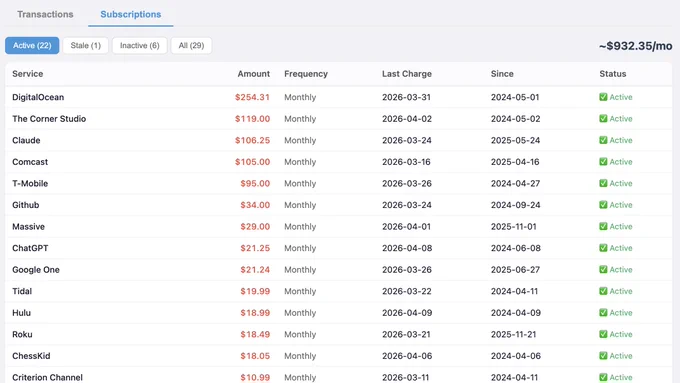Viewport: 680px width, 383px height.
Task: Click the green check icon for The Corner Studio
Action: point(603,118)
